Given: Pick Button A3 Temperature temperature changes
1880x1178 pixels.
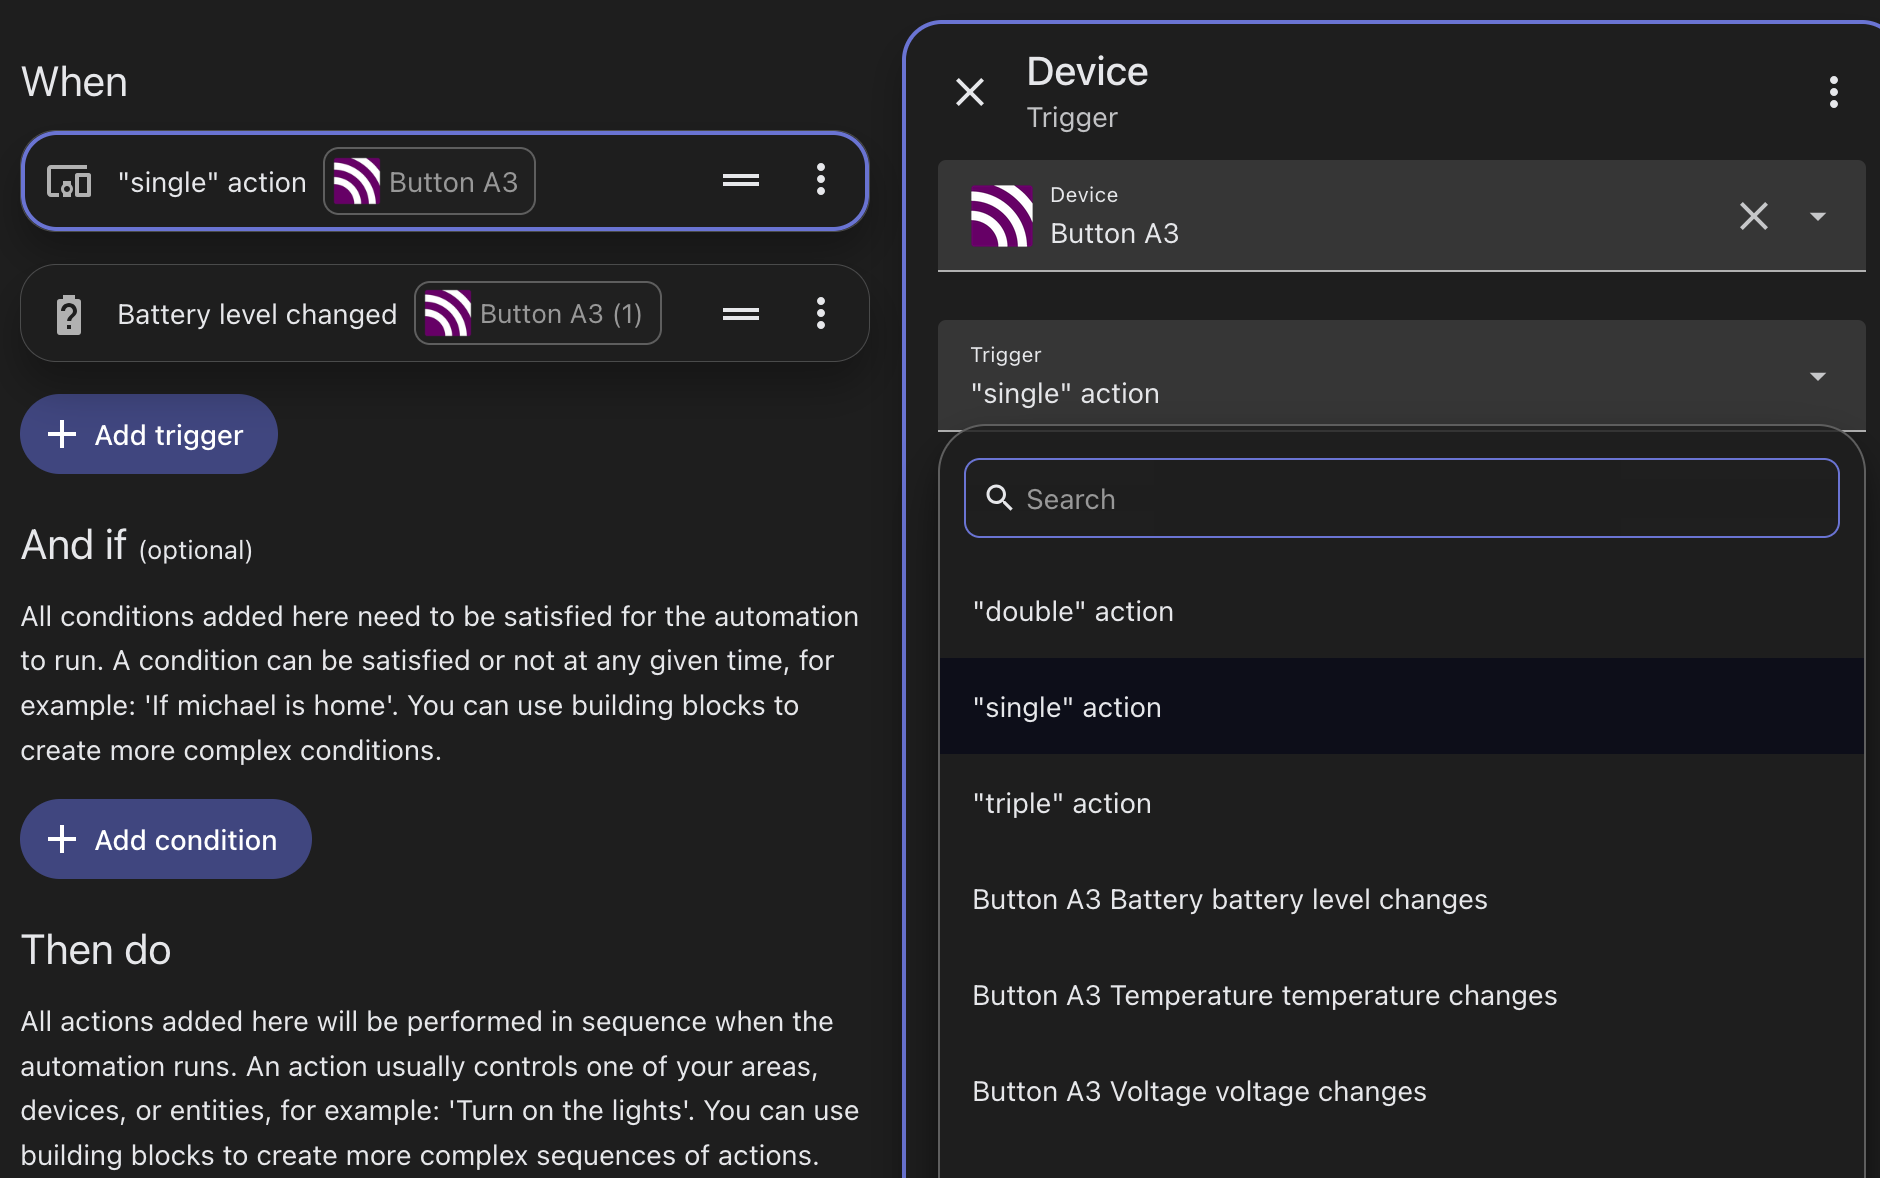Looking at the screenshot, I should coord(1402,995).
